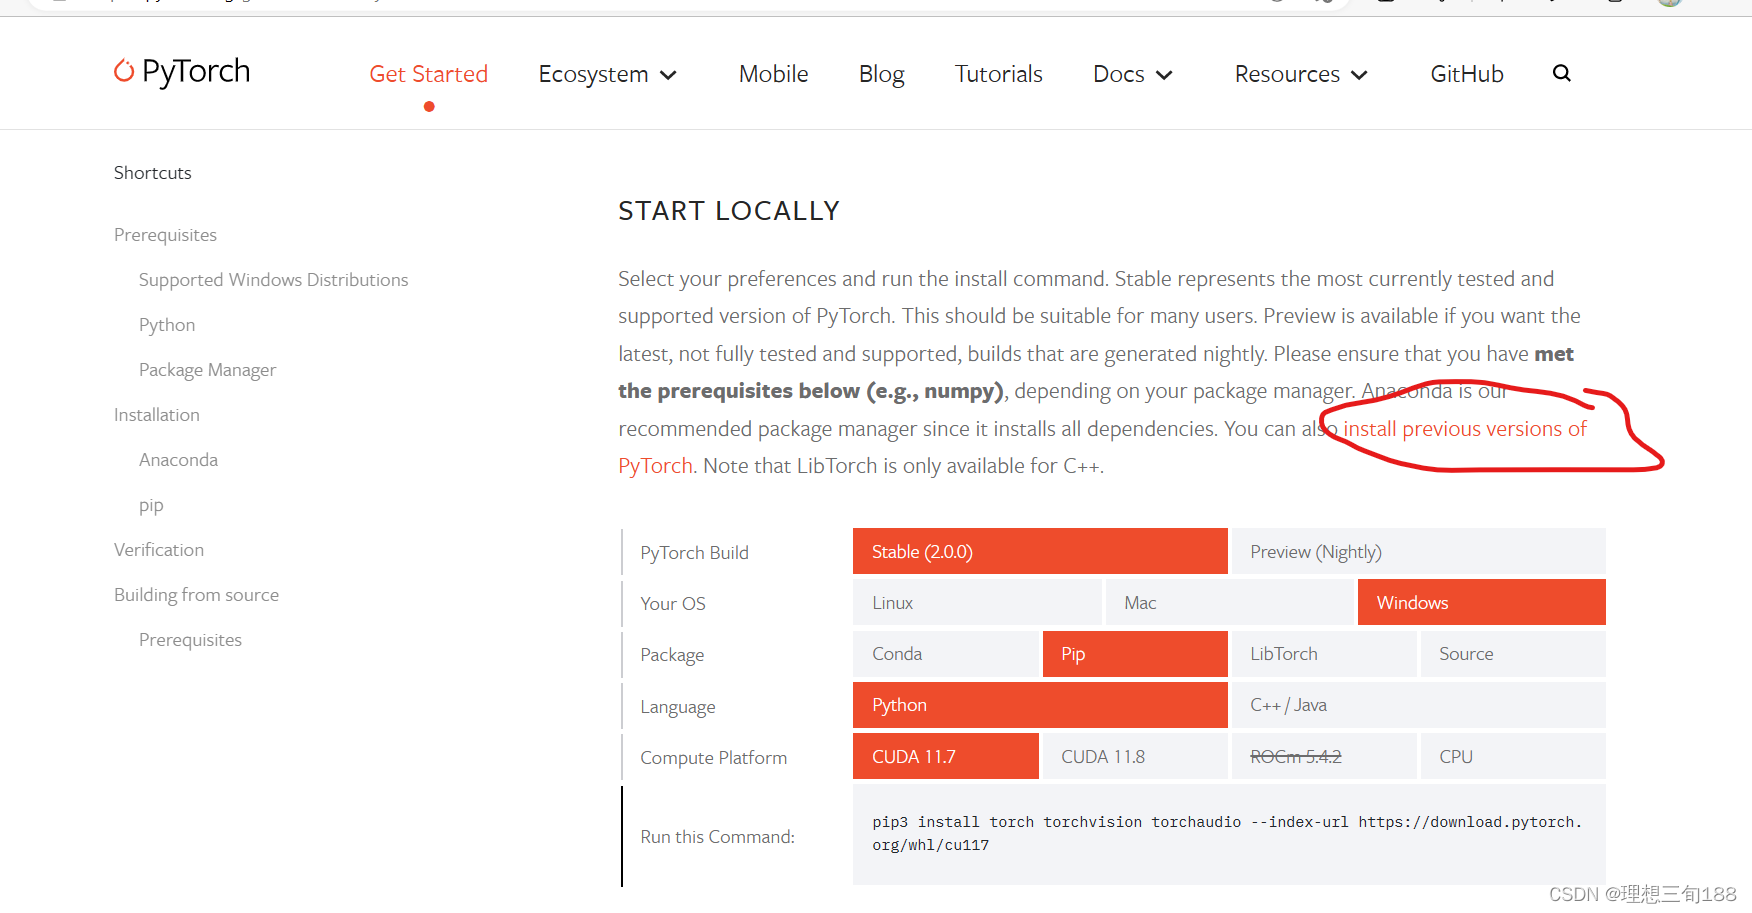
Task: Open the Verification sidebar section
Action: pyautogui.click(x=158, y=549)
